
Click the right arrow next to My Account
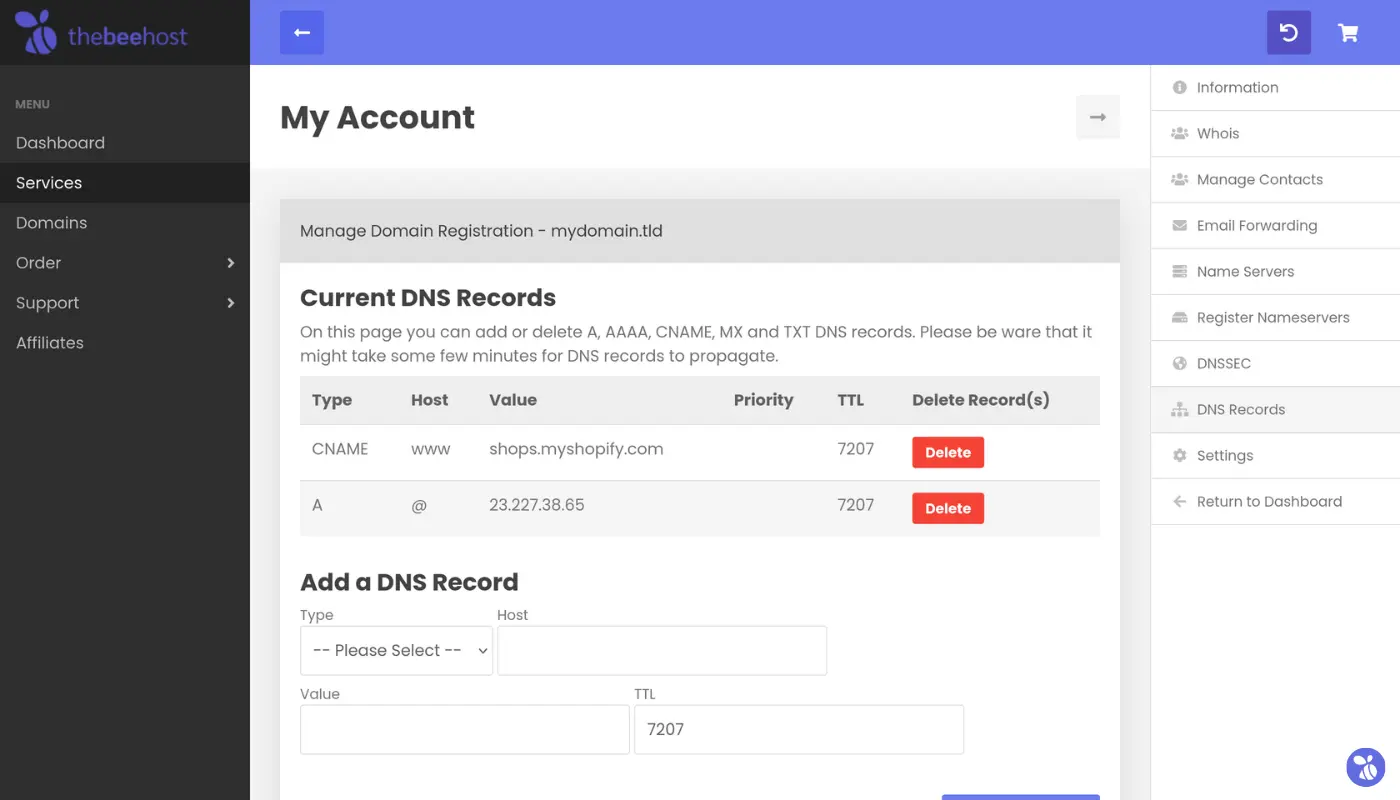[1098, 117]
